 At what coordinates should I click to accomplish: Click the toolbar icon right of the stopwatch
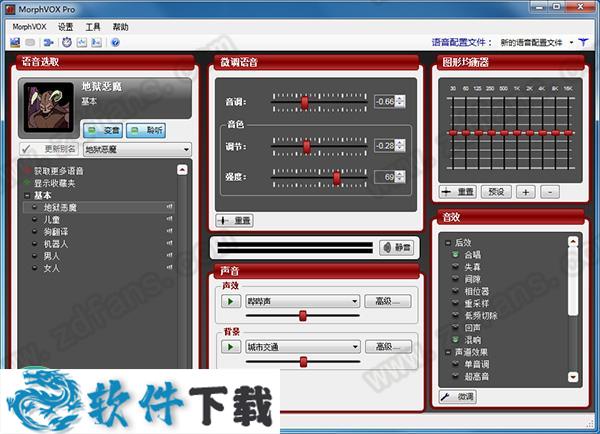82,42
